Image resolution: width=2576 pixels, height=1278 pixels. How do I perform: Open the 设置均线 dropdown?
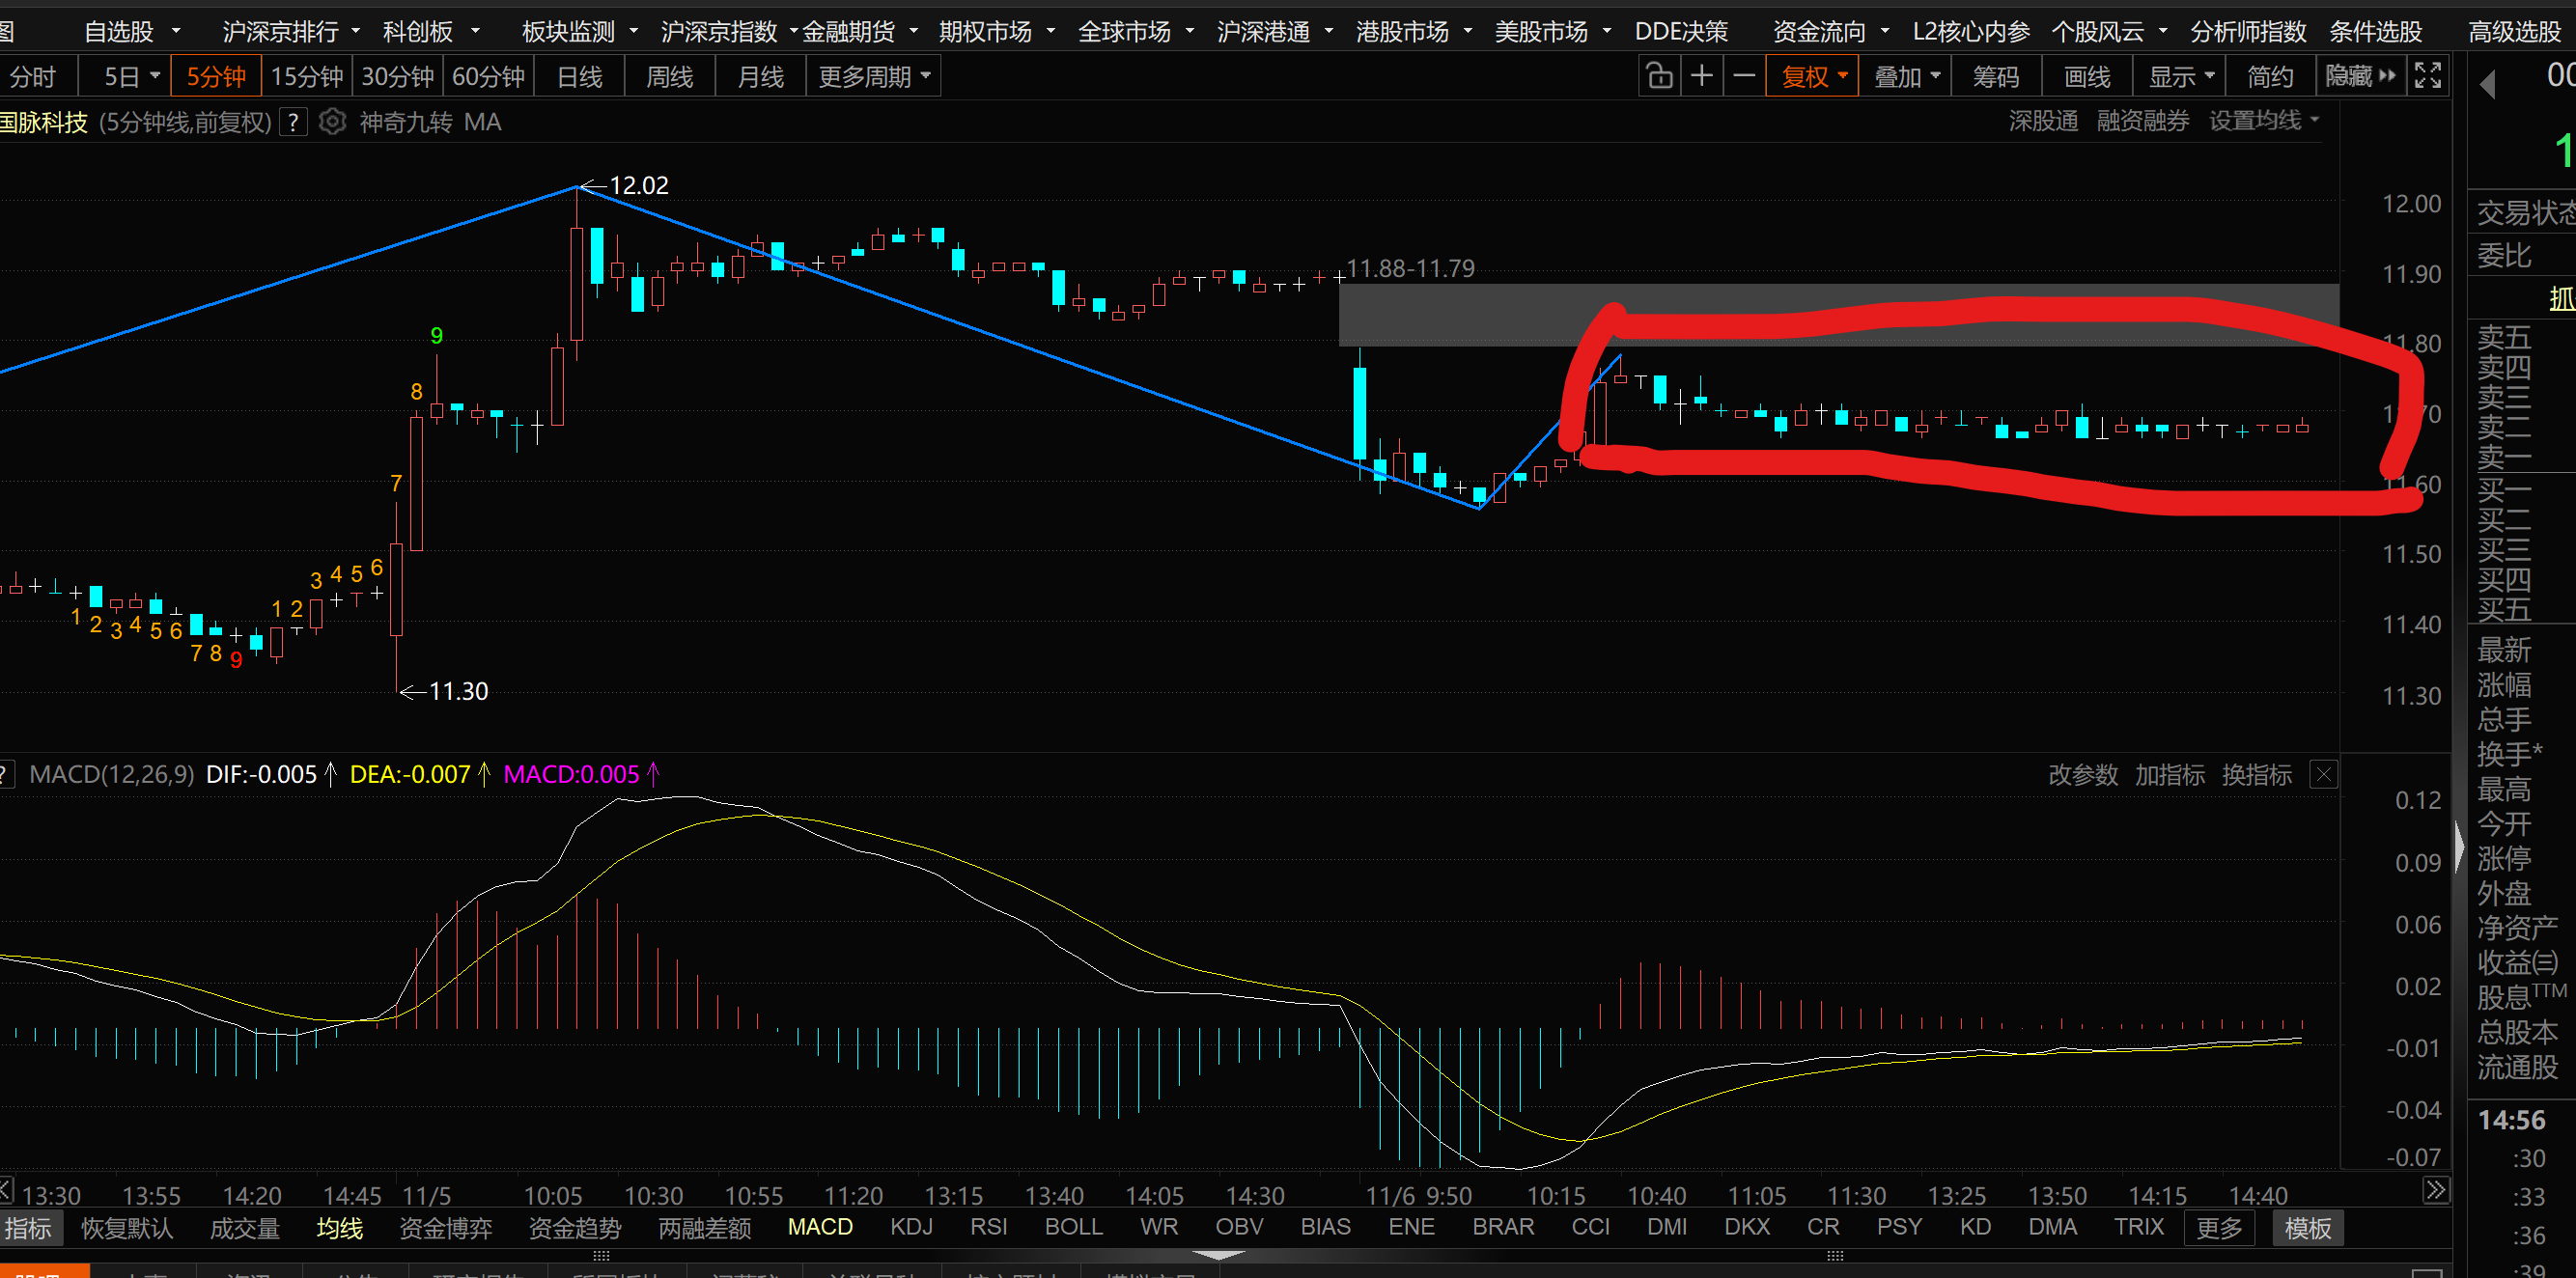click(x=2264, y=121)
